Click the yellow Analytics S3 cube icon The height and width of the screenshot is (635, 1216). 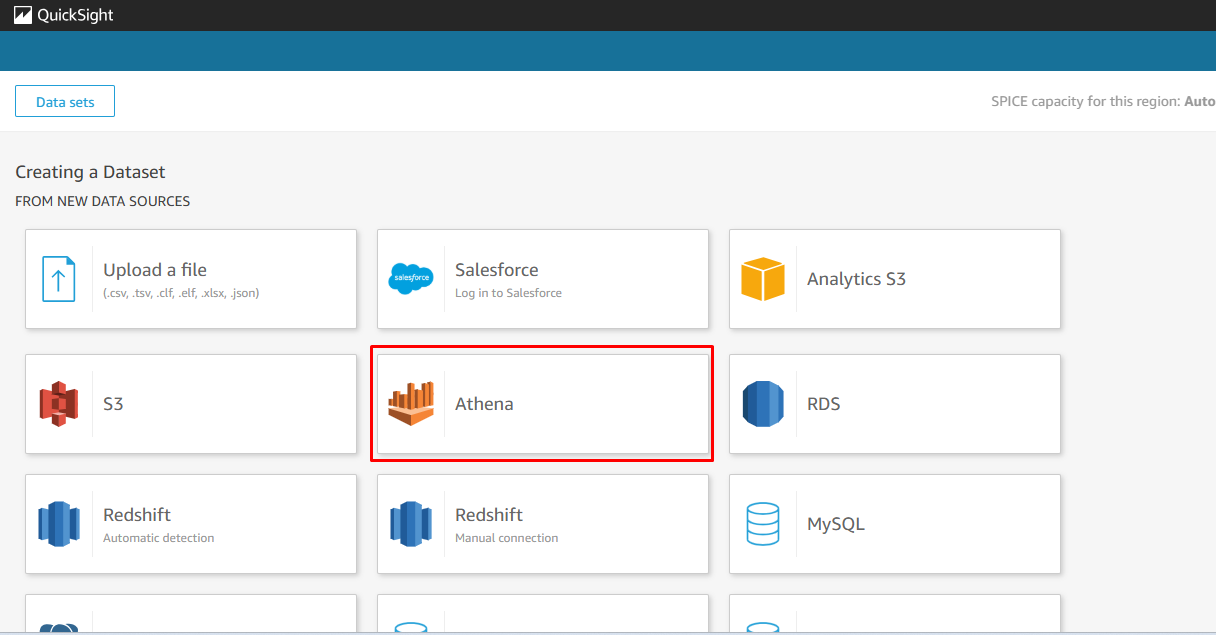click(x=762, y=279)
